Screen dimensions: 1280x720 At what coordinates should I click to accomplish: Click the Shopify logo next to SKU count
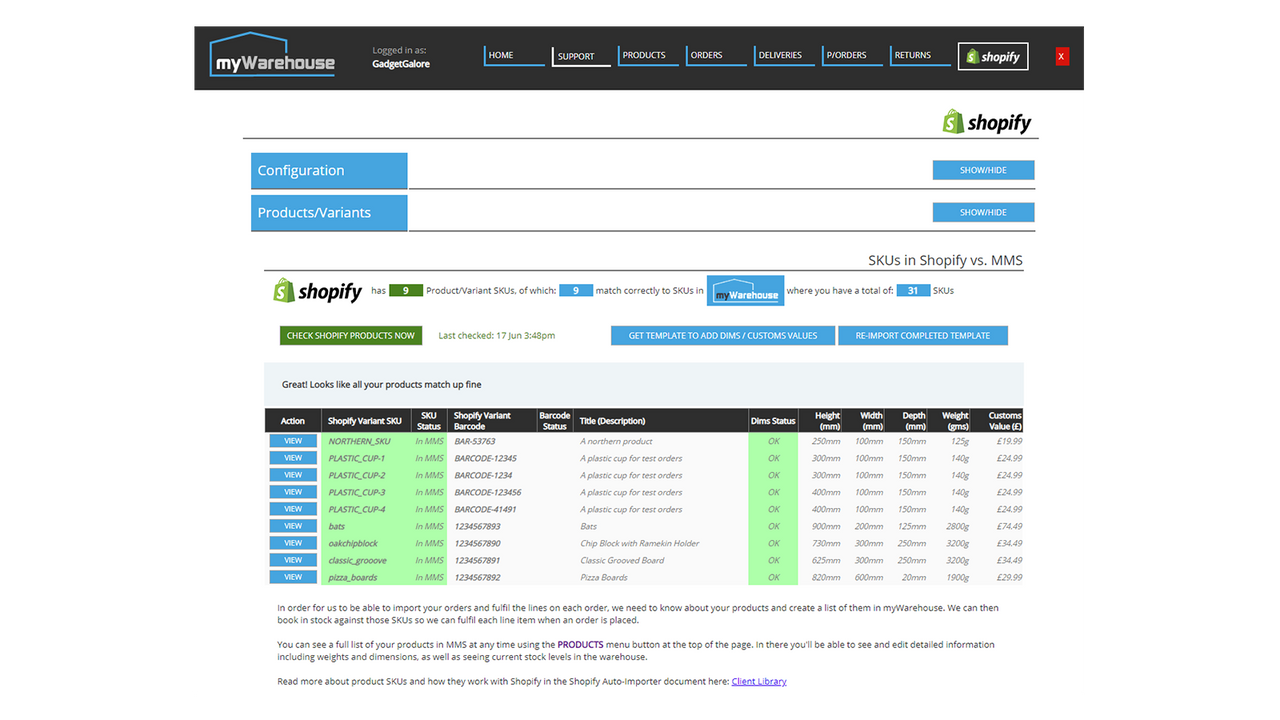click(318, 291)
